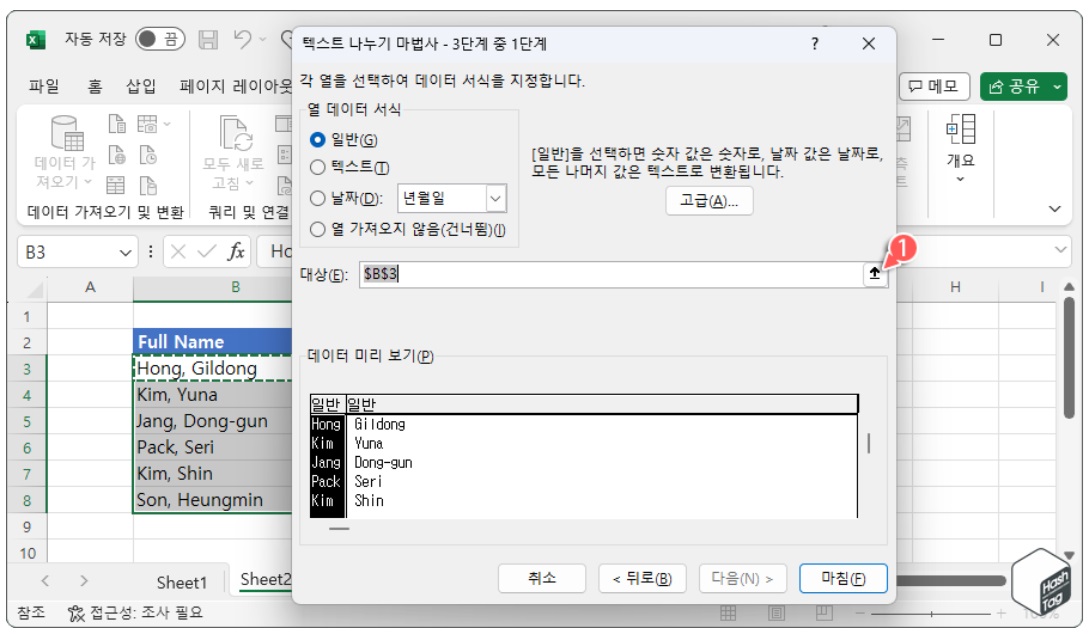The width and height of the screenshot is (1088, 634).
Task: Click the formula bar enter checkmark icon
Action: tap(206, 251)
